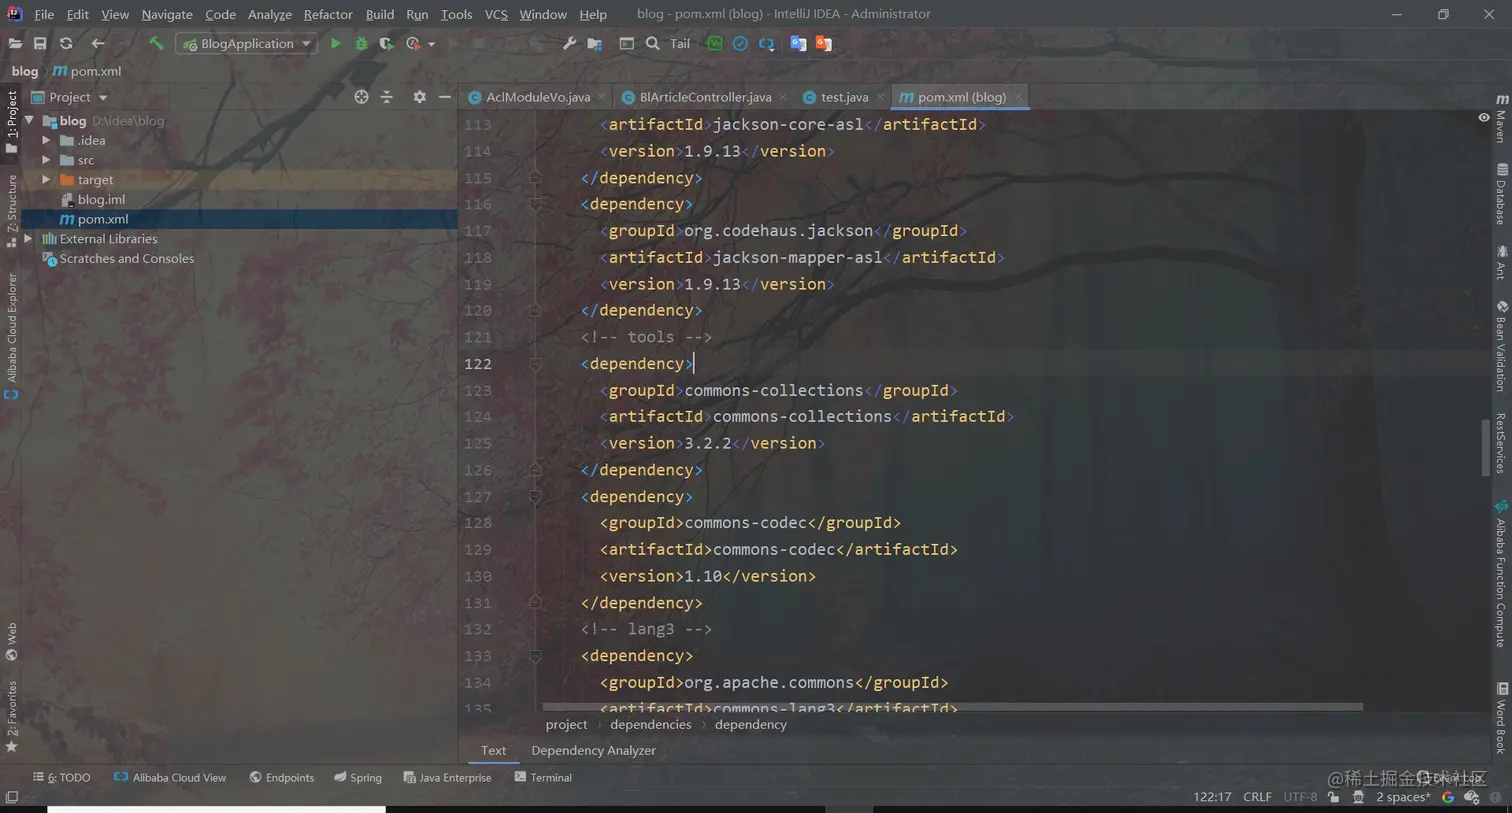
Task: Click the Search Everywhere magnifier
Action: pos(653,43)
